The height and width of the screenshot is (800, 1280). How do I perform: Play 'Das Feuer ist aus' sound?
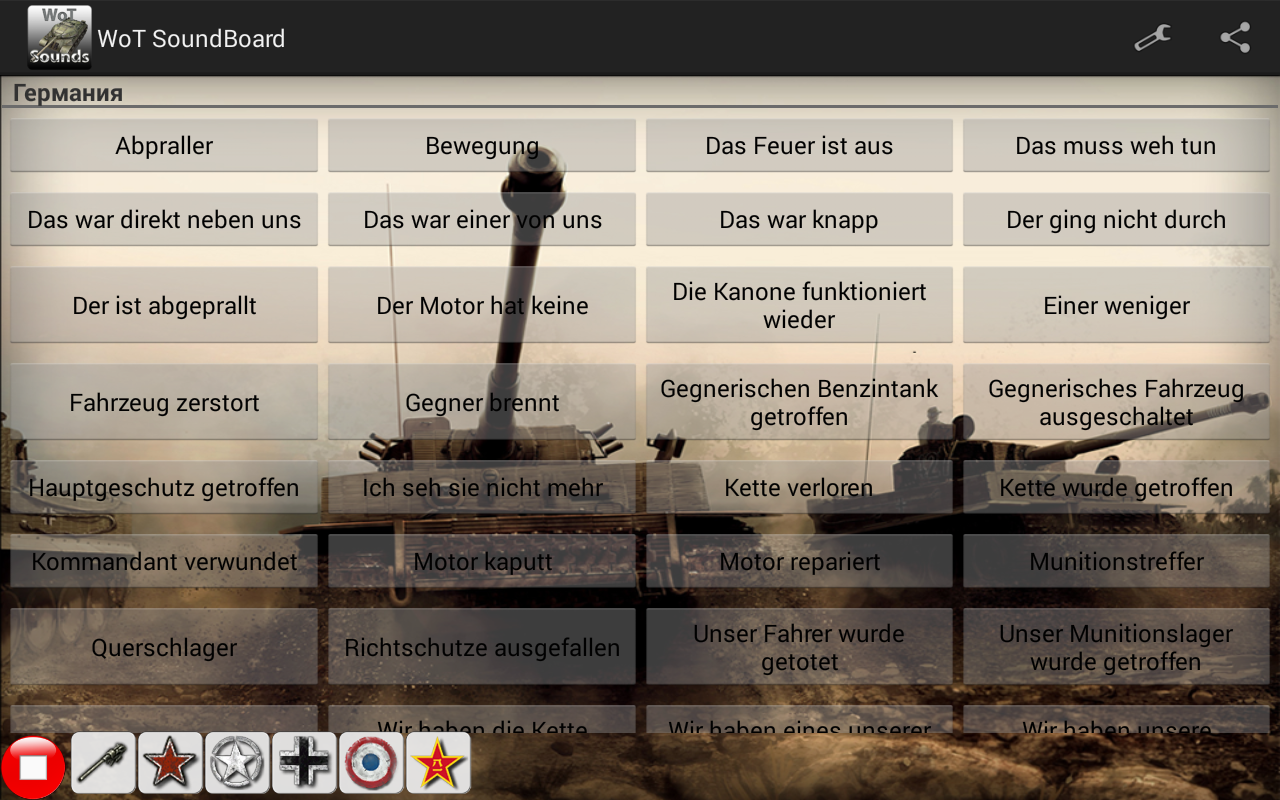point(799,146)
